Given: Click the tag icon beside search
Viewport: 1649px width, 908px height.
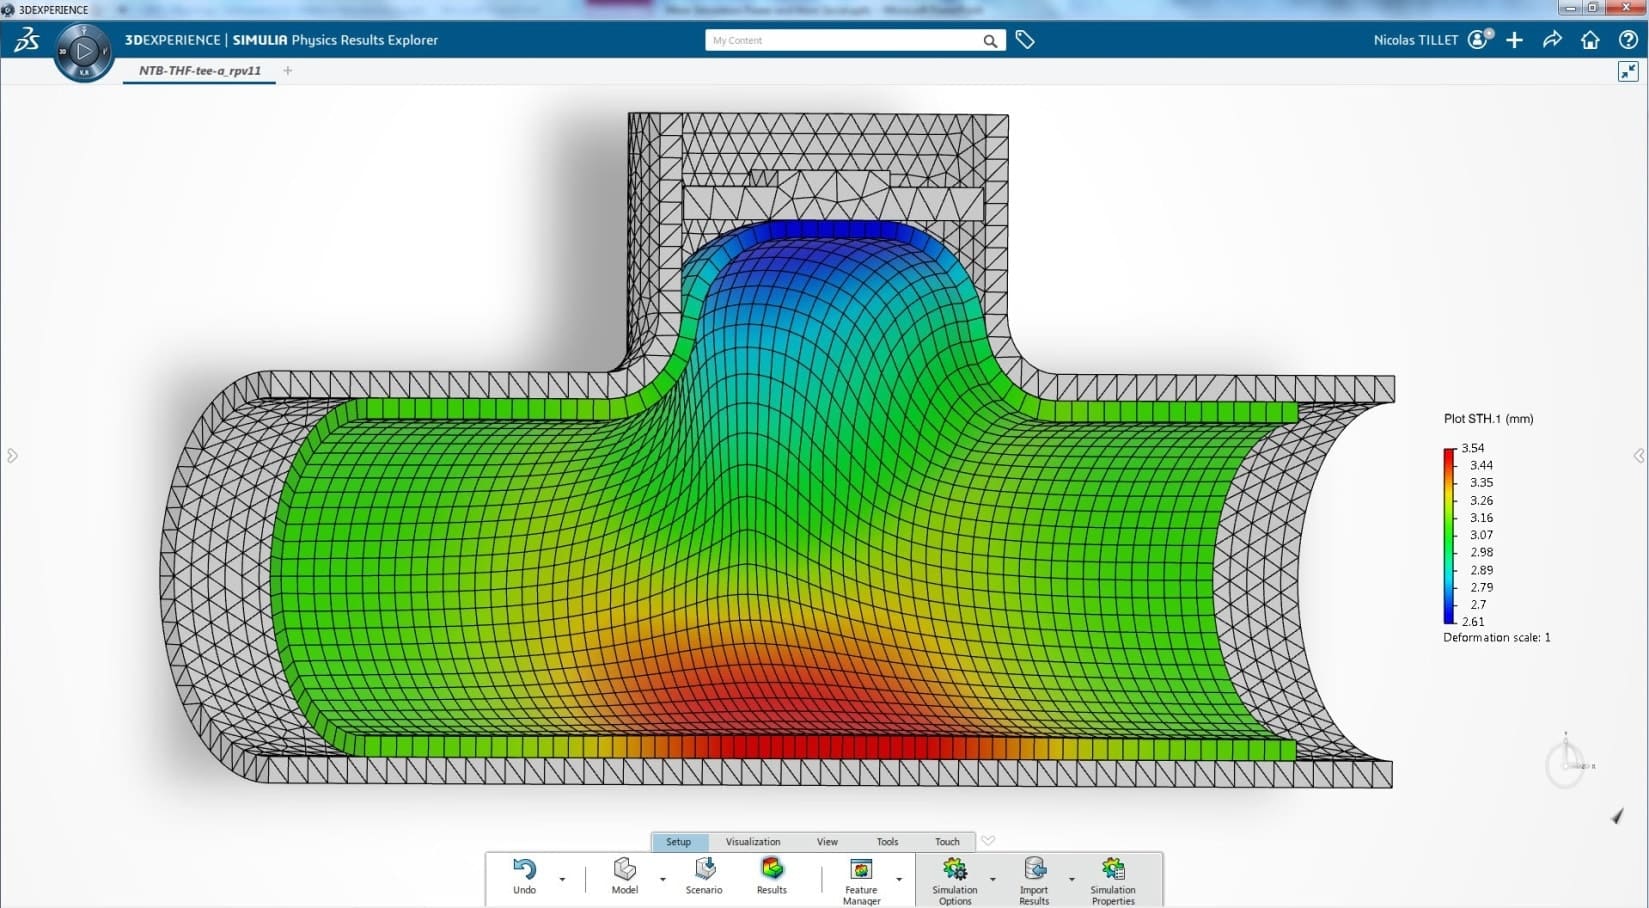Looking at the screenshot, I should pyautogui.click(x=1025, y=40).
